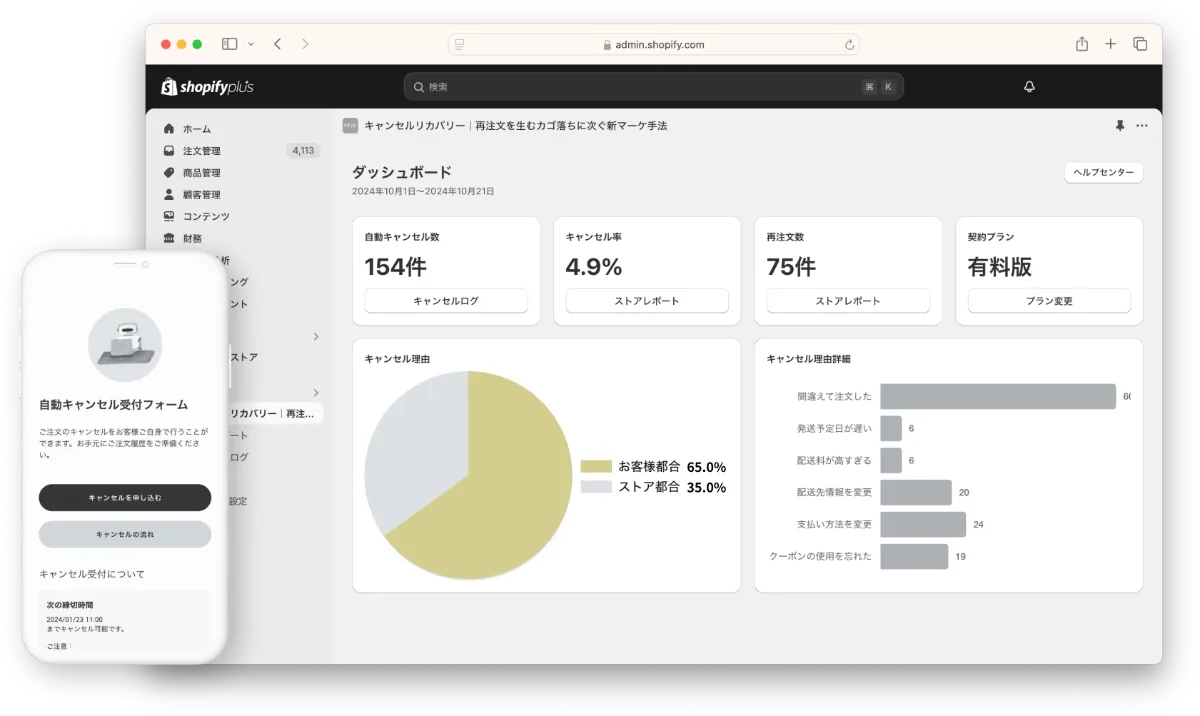Show the tab overview icon
This screenshot has width=1200, height=716.
(x=1140, y=44)
